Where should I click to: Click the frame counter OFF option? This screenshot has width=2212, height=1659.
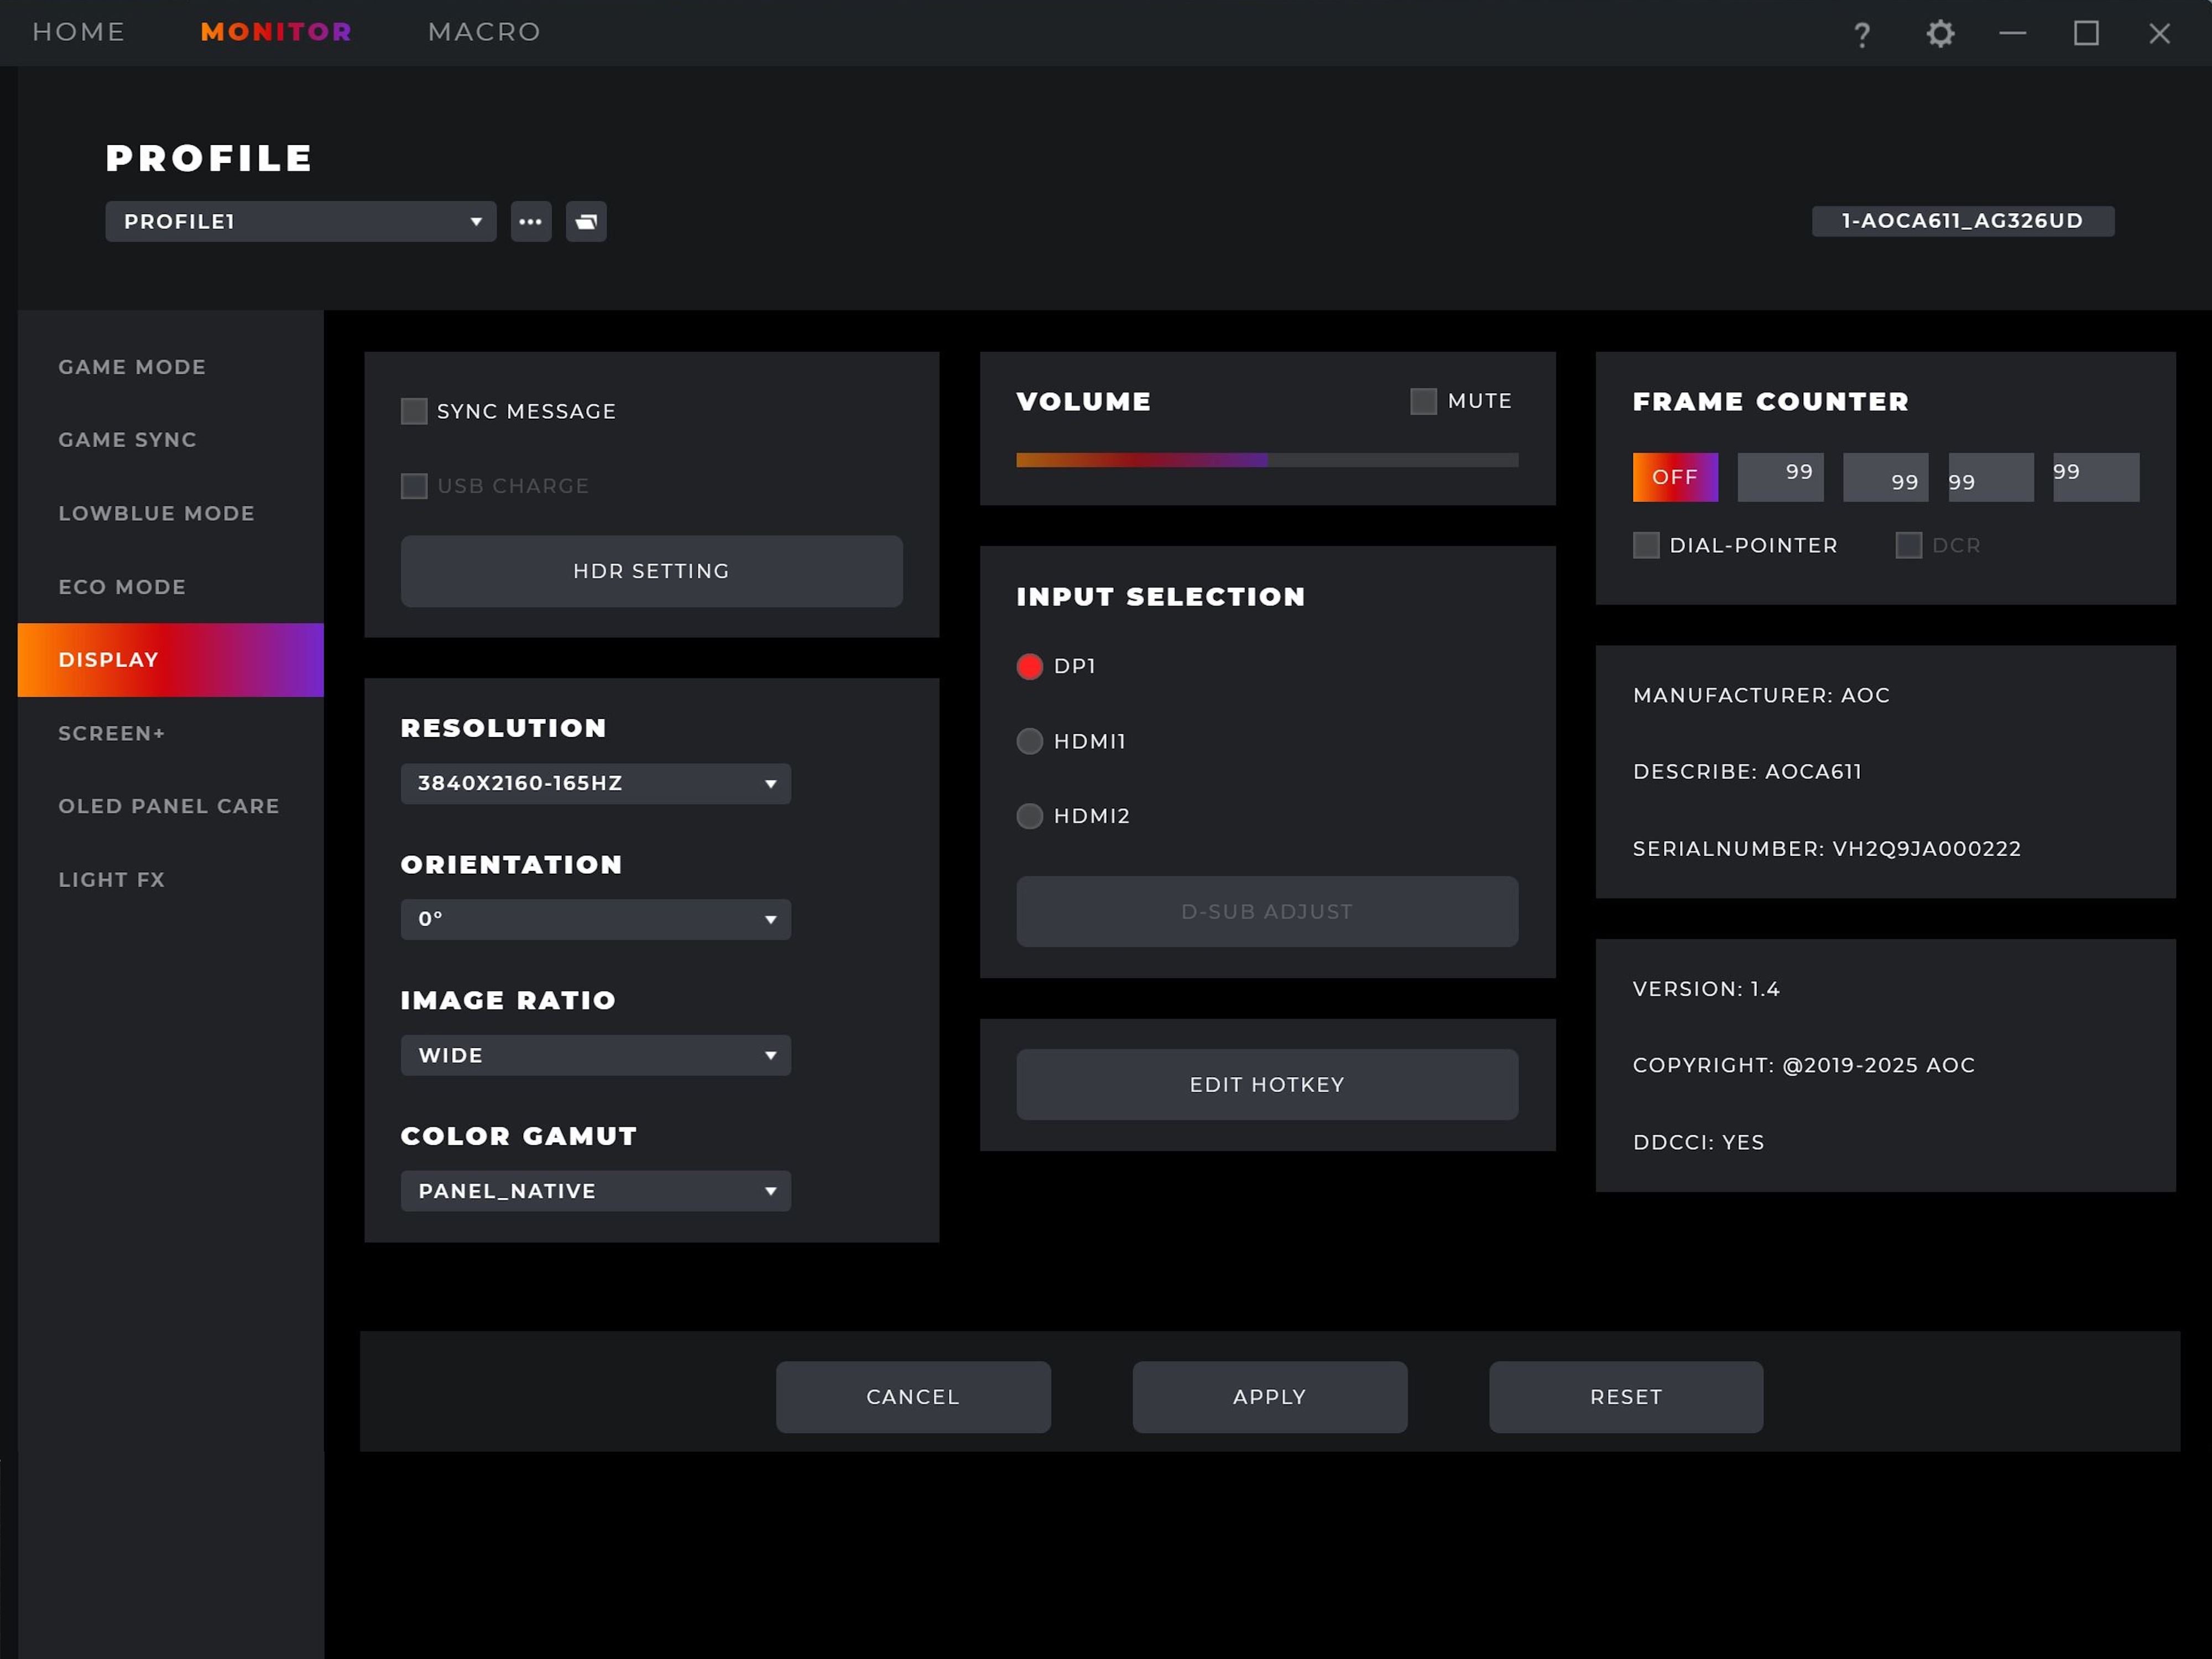[1674, 477]
